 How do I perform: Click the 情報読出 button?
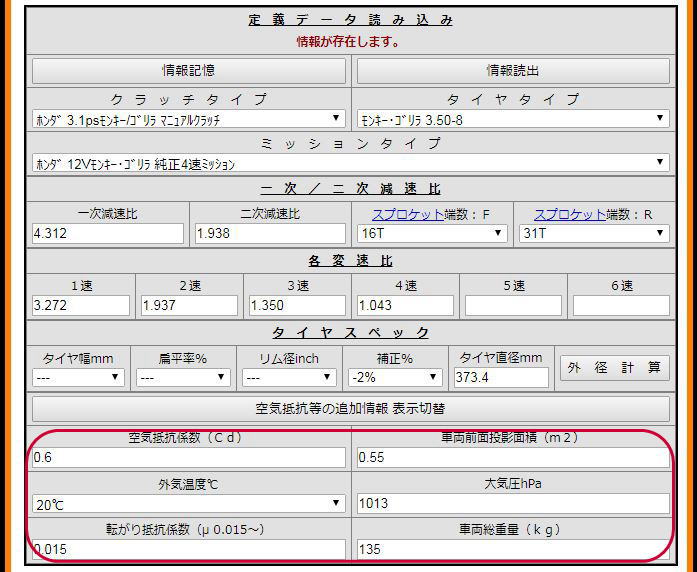[513, 71]
